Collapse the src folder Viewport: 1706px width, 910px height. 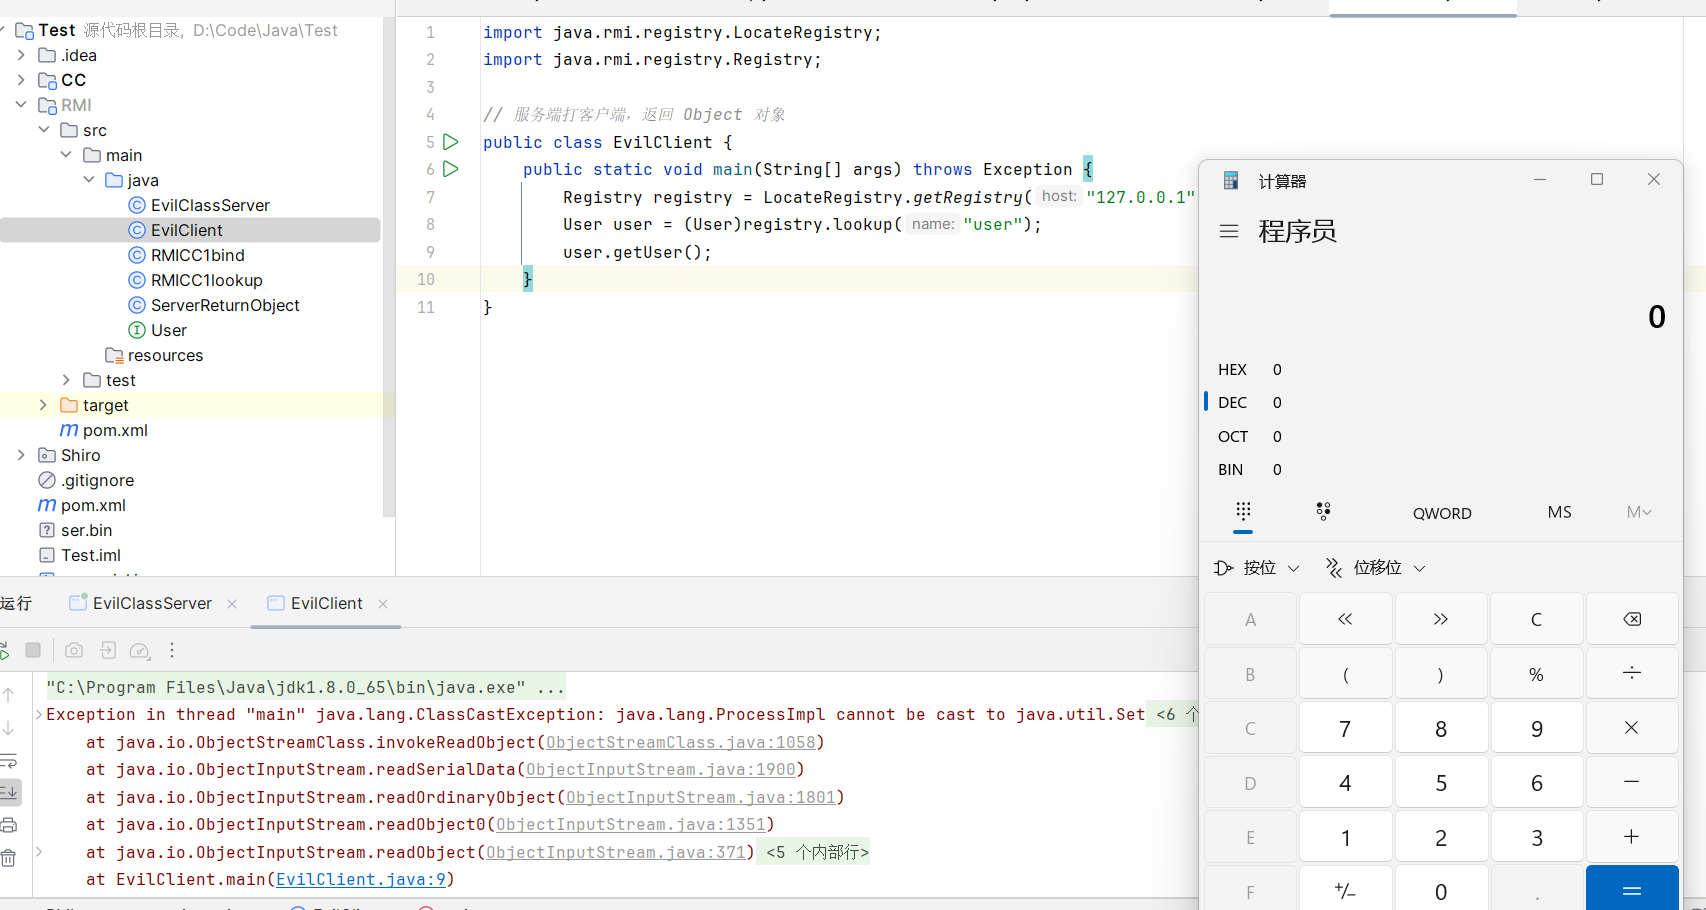point(43,130)
